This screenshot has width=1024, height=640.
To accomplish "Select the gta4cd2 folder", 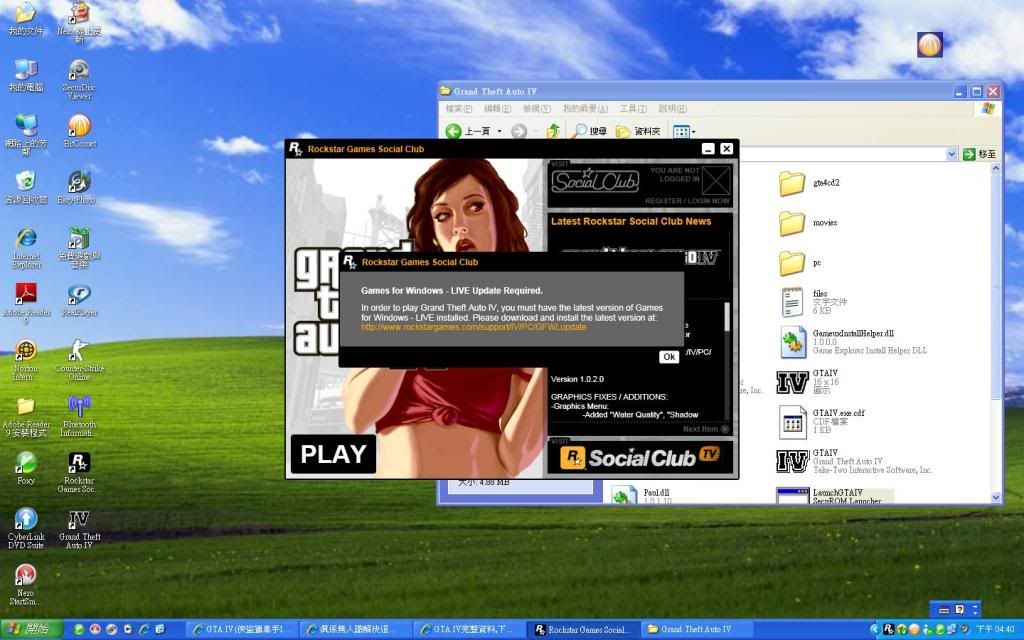I will [793, 183].
